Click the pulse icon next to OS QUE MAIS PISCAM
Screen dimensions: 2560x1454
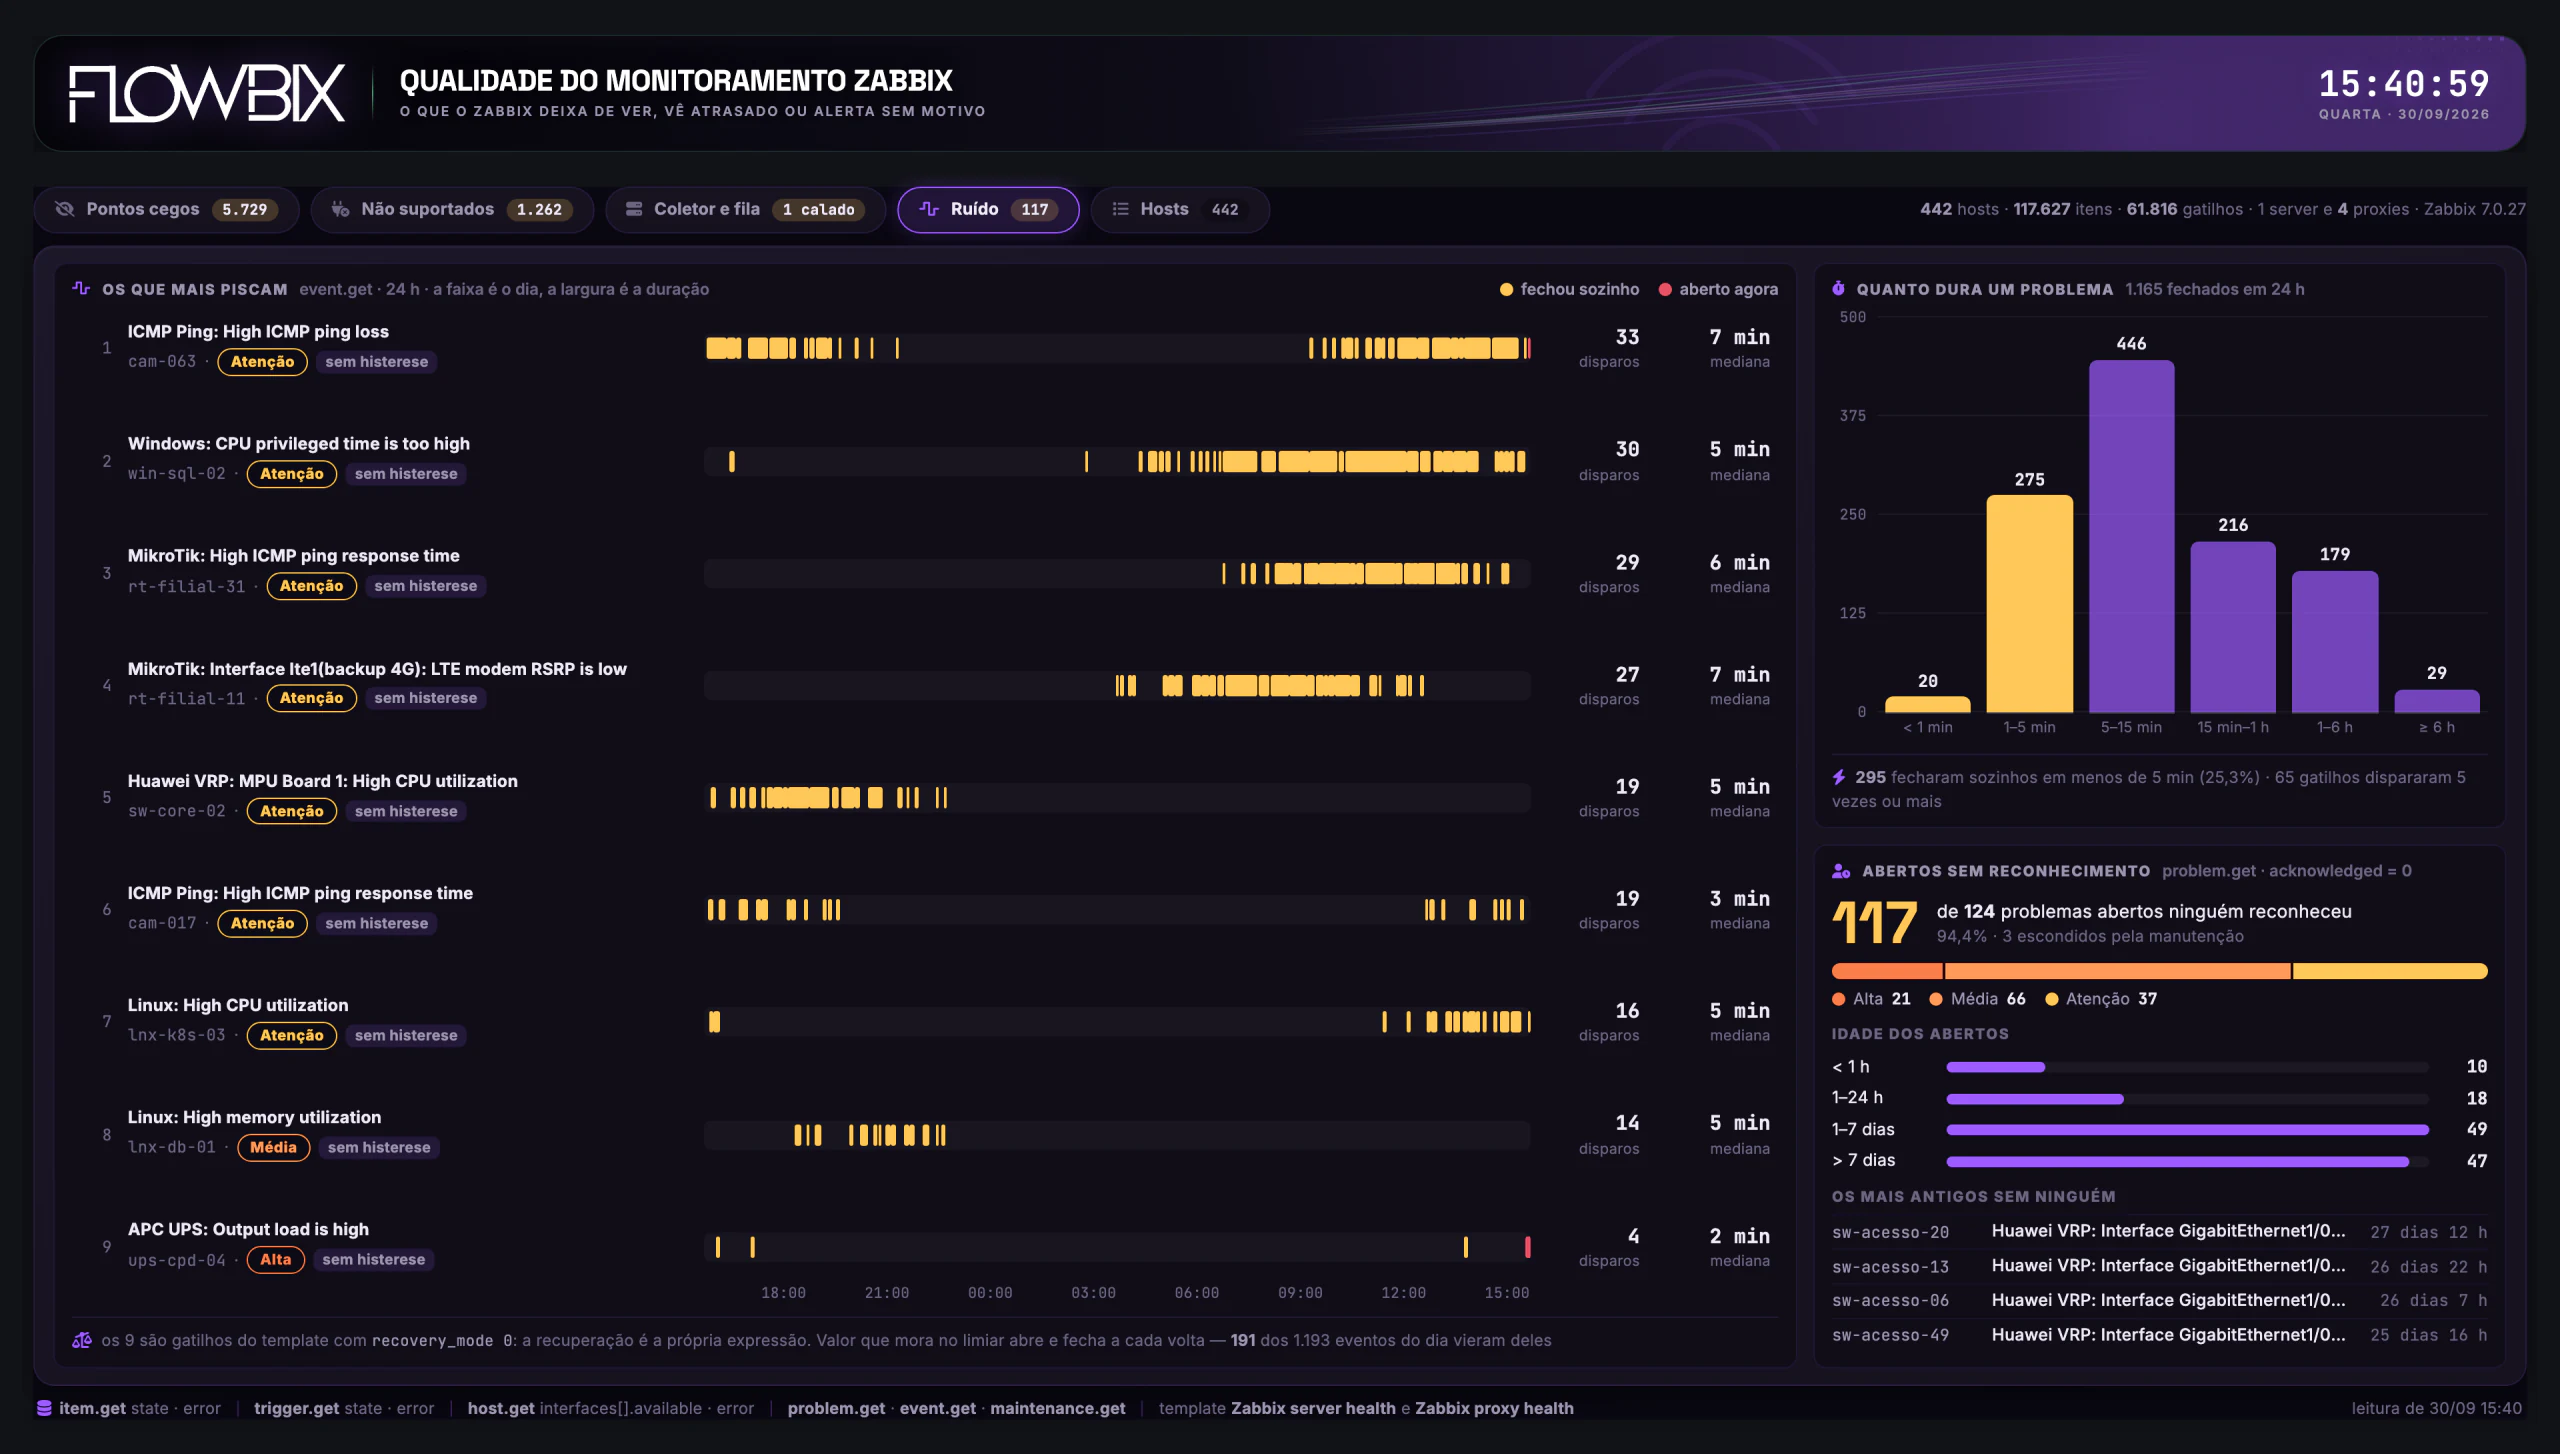82,288
